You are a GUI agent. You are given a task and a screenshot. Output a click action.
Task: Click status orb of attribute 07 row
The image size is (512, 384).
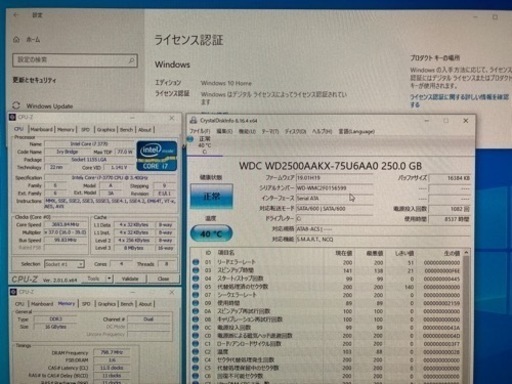point(196,295)
